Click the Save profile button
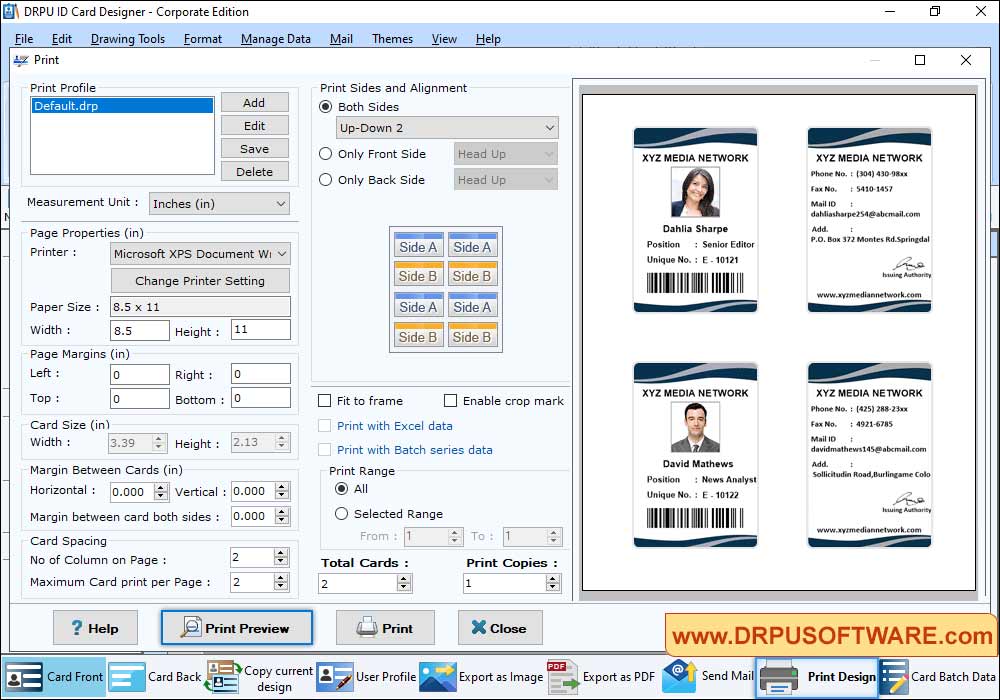The width and height of the screenshot is (1000, 700). tap(254, 149)
